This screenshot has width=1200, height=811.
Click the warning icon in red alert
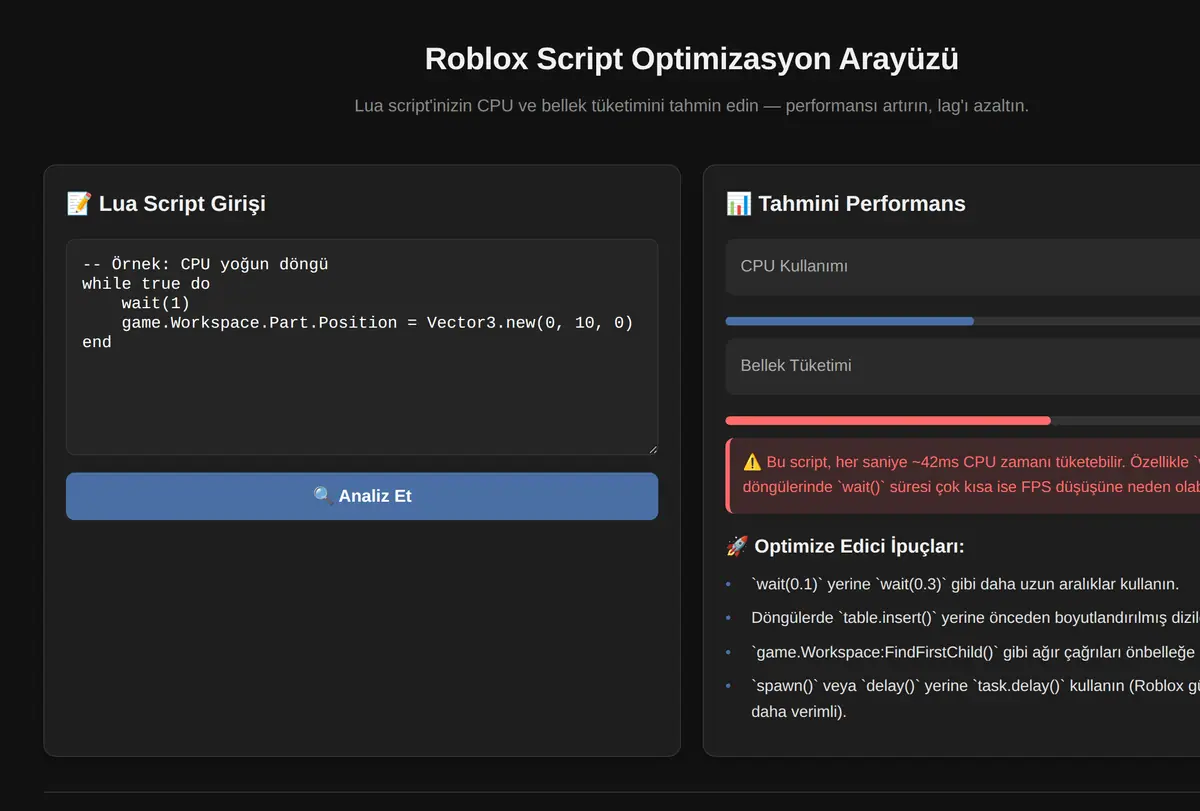[x=752, y=462]
